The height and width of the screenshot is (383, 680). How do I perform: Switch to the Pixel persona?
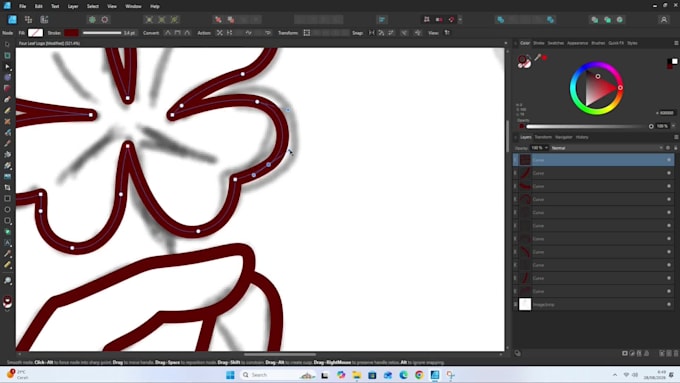click(x=28, y=20)
